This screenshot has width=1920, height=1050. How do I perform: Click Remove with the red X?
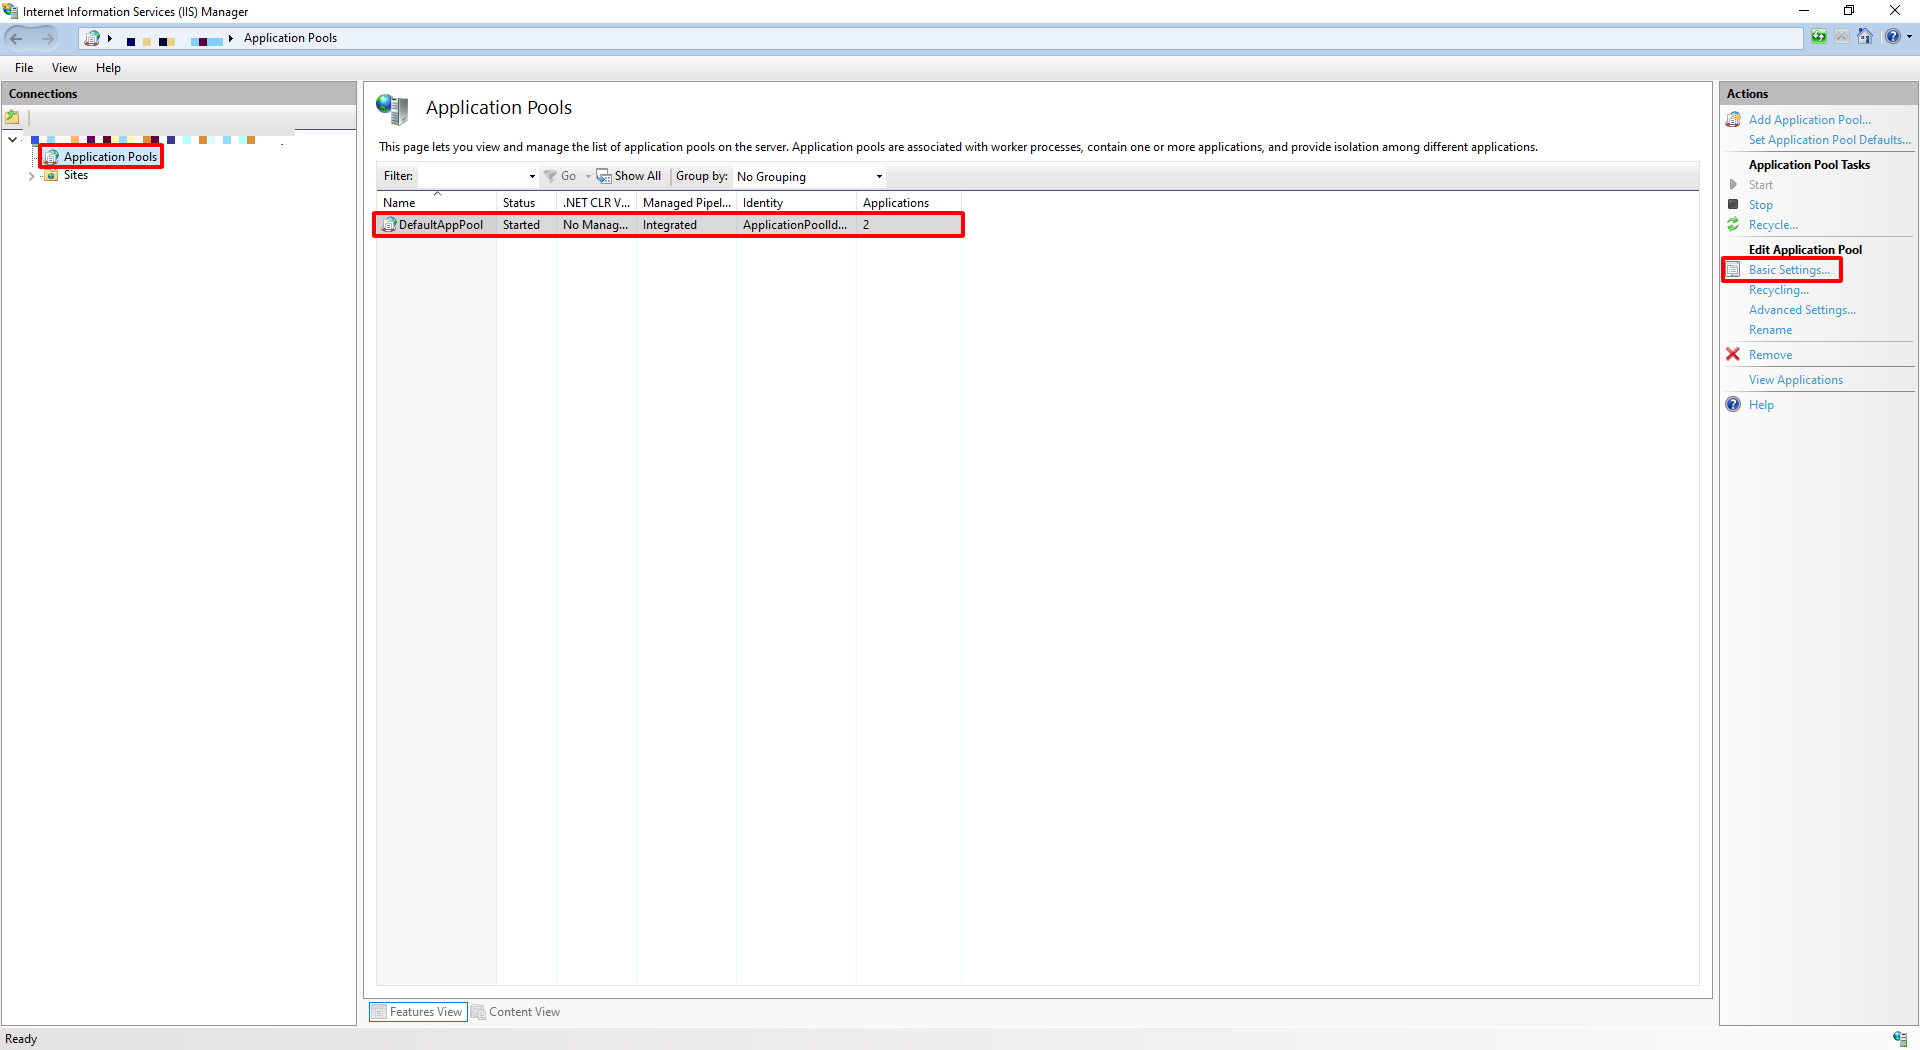1770,355
